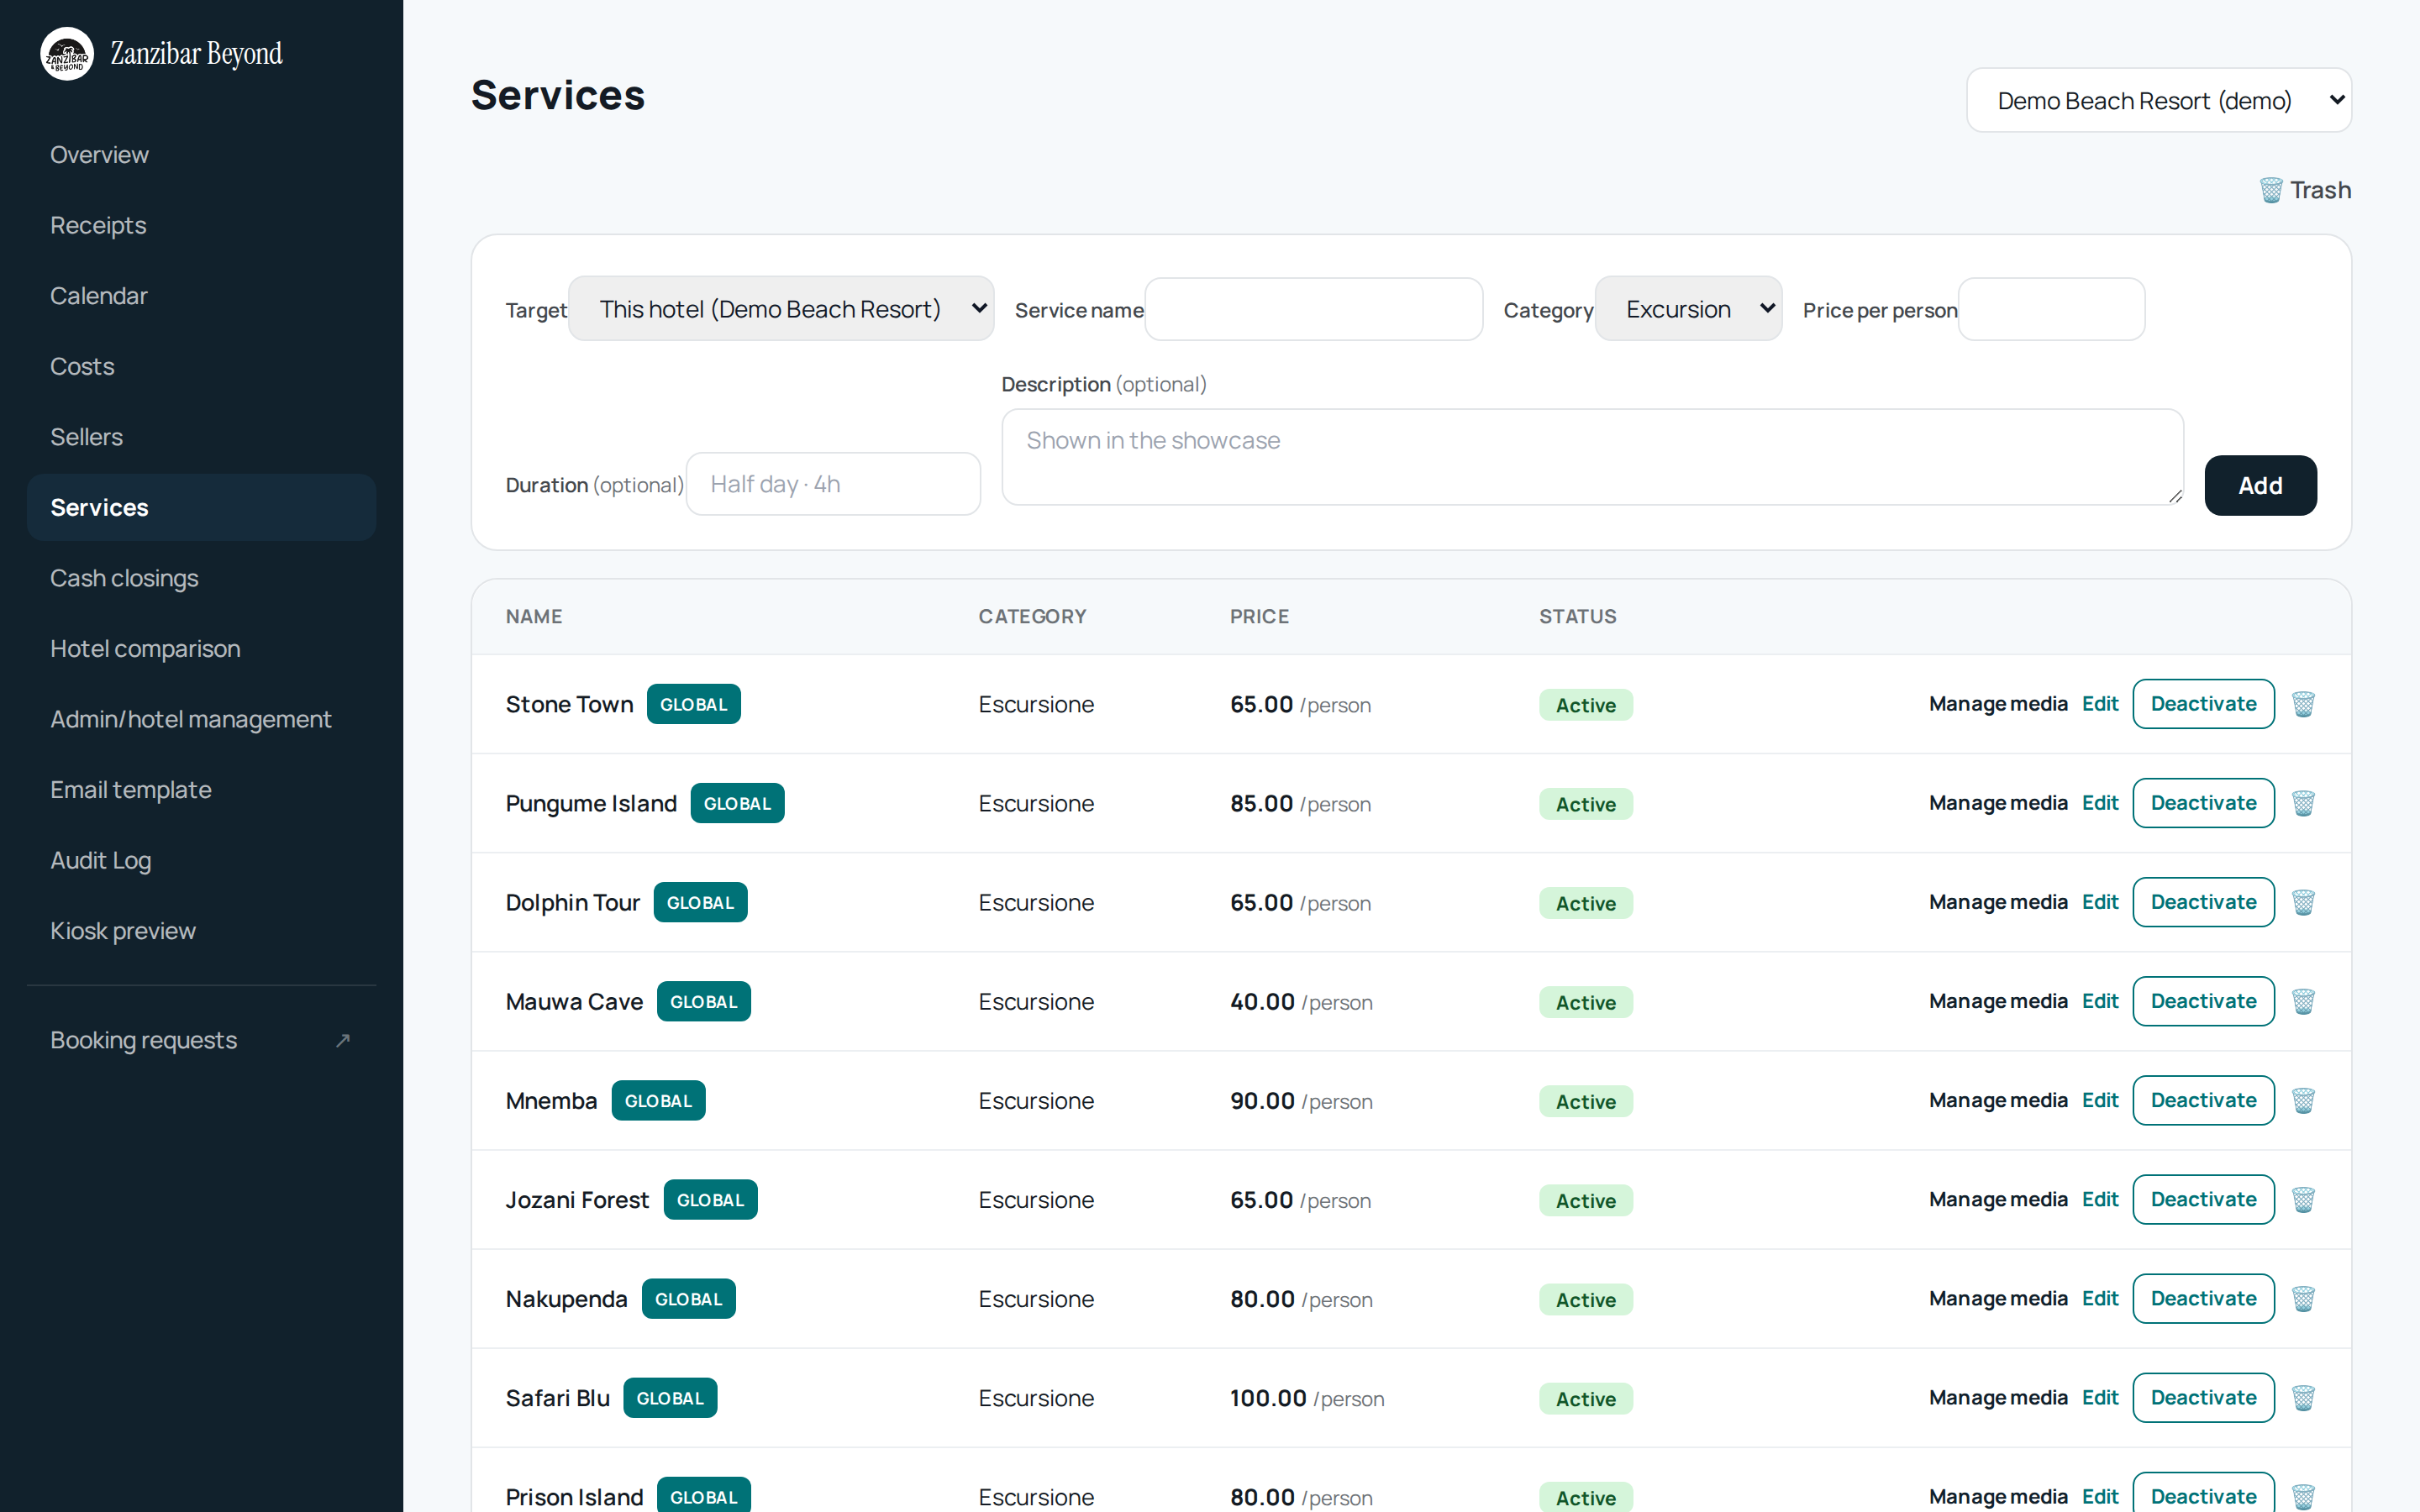Delete Mnemba via trash icon
The image size is (2420, 1512).
point(2303,1100)
